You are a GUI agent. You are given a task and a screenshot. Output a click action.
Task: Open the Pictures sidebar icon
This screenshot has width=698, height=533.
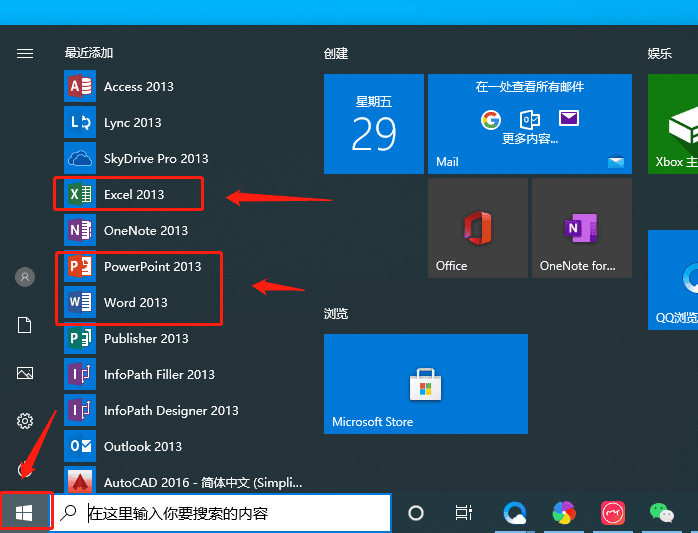(x=25, y=373)
